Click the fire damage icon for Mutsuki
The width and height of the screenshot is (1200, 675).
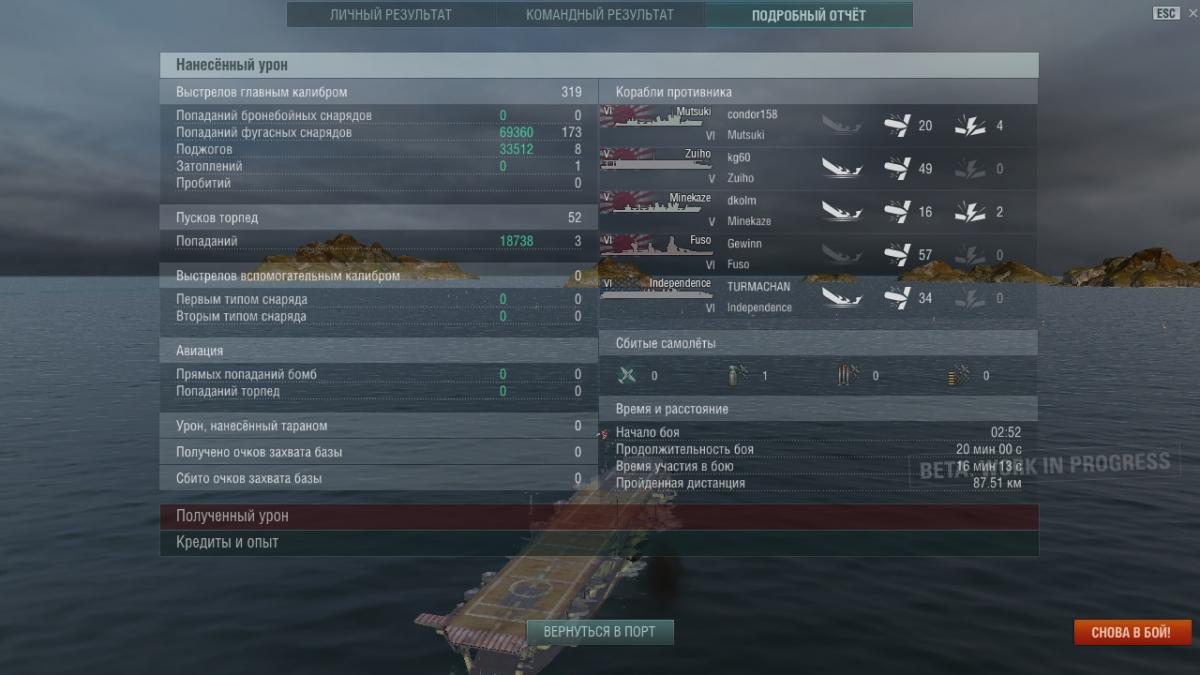coord(969,125)
